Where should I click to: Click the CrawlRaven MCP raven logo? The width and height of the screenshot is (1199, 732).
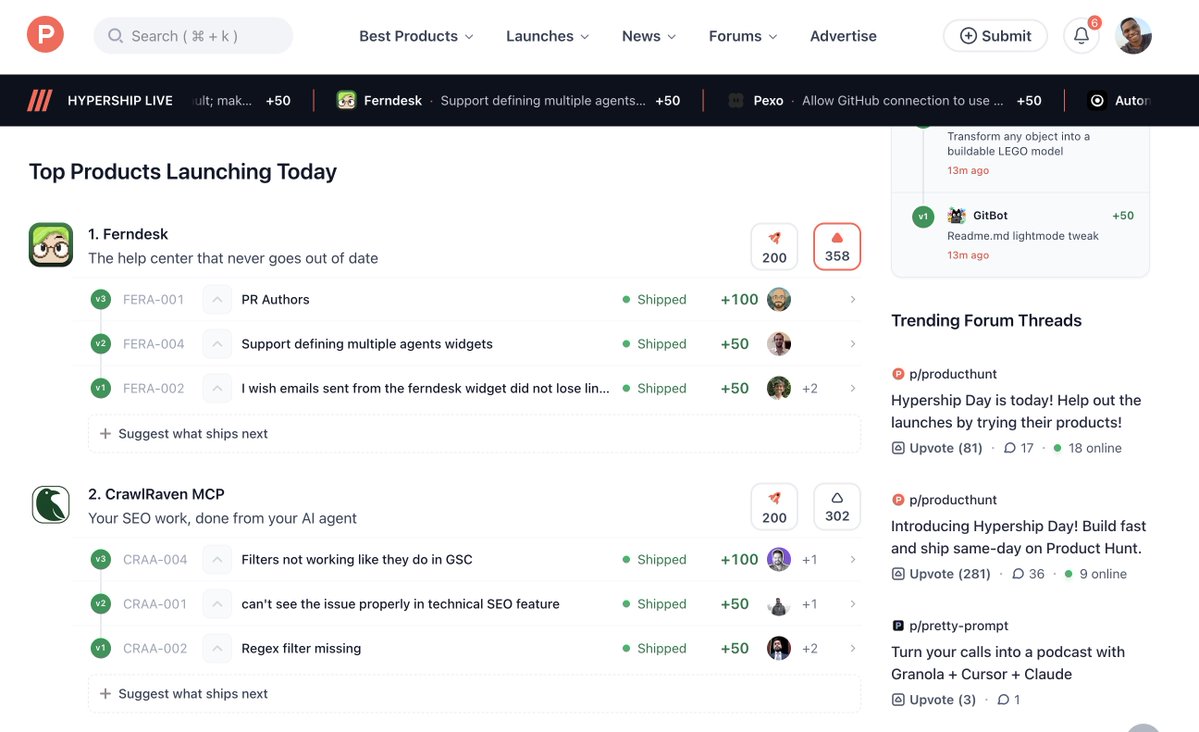point(50,505)
